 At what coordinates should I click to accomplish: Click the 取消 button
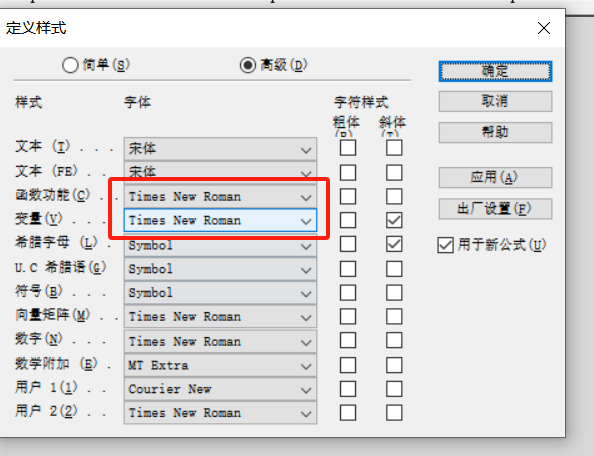coord(495,101)
